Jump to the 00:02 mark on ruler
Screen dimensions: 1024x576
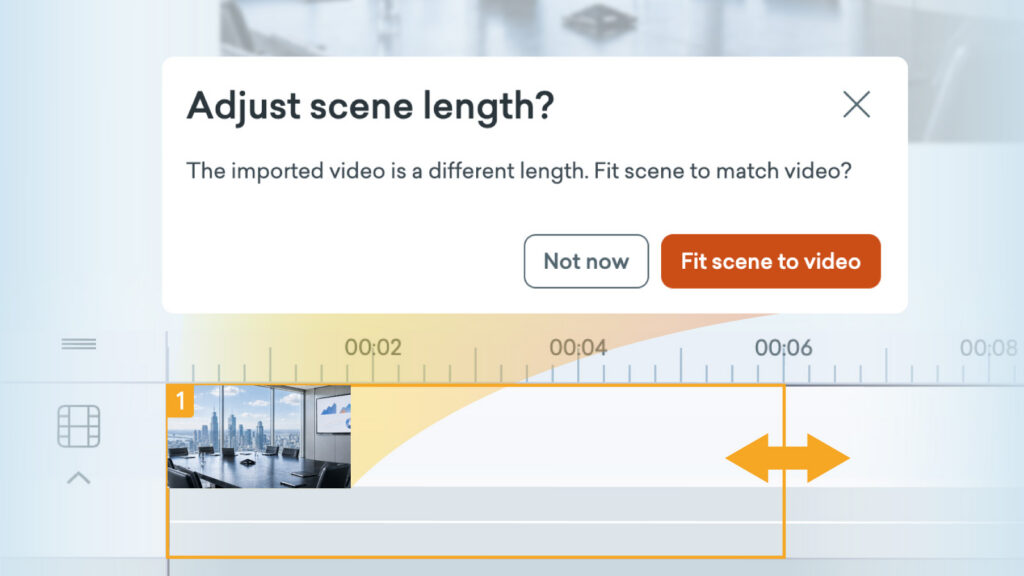point(373,347)
